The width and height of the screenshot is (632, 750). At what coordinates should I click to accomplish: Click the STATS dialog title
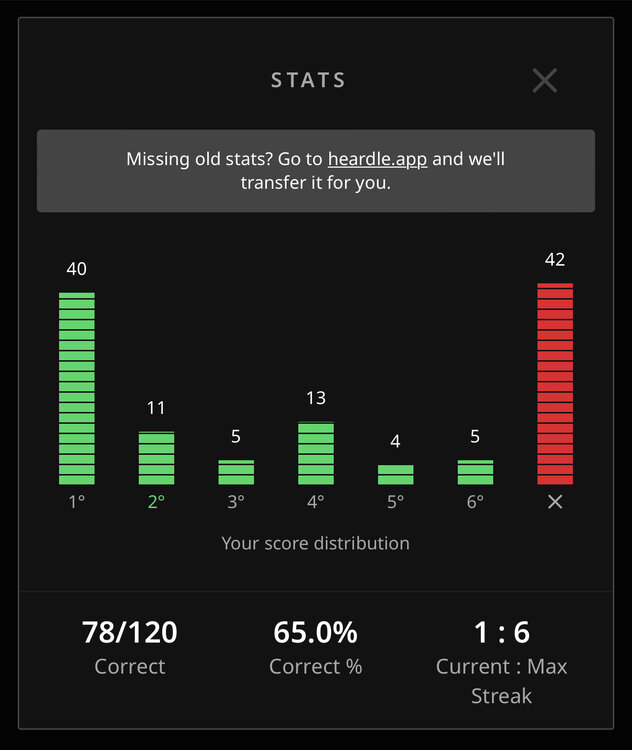[x=308, y=81]
